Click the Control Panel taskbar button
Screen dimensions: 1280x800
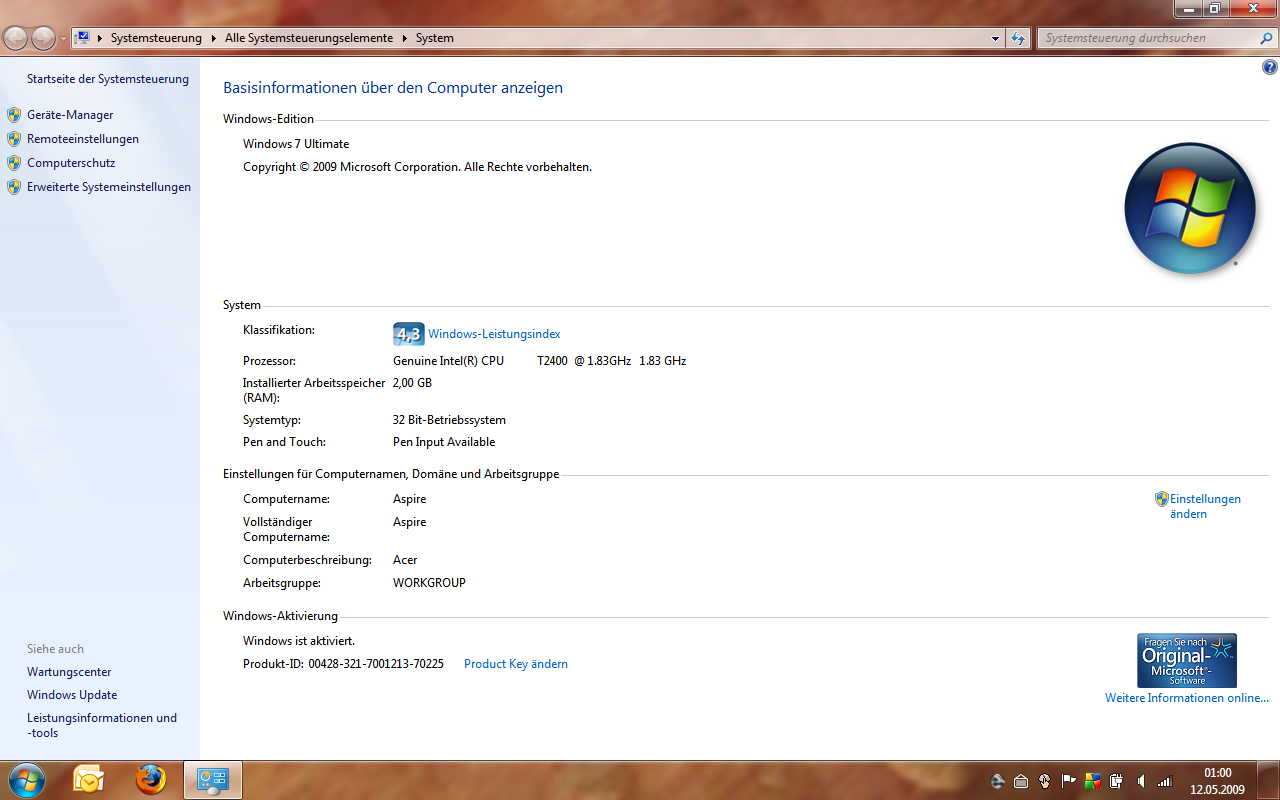point(213,780)
